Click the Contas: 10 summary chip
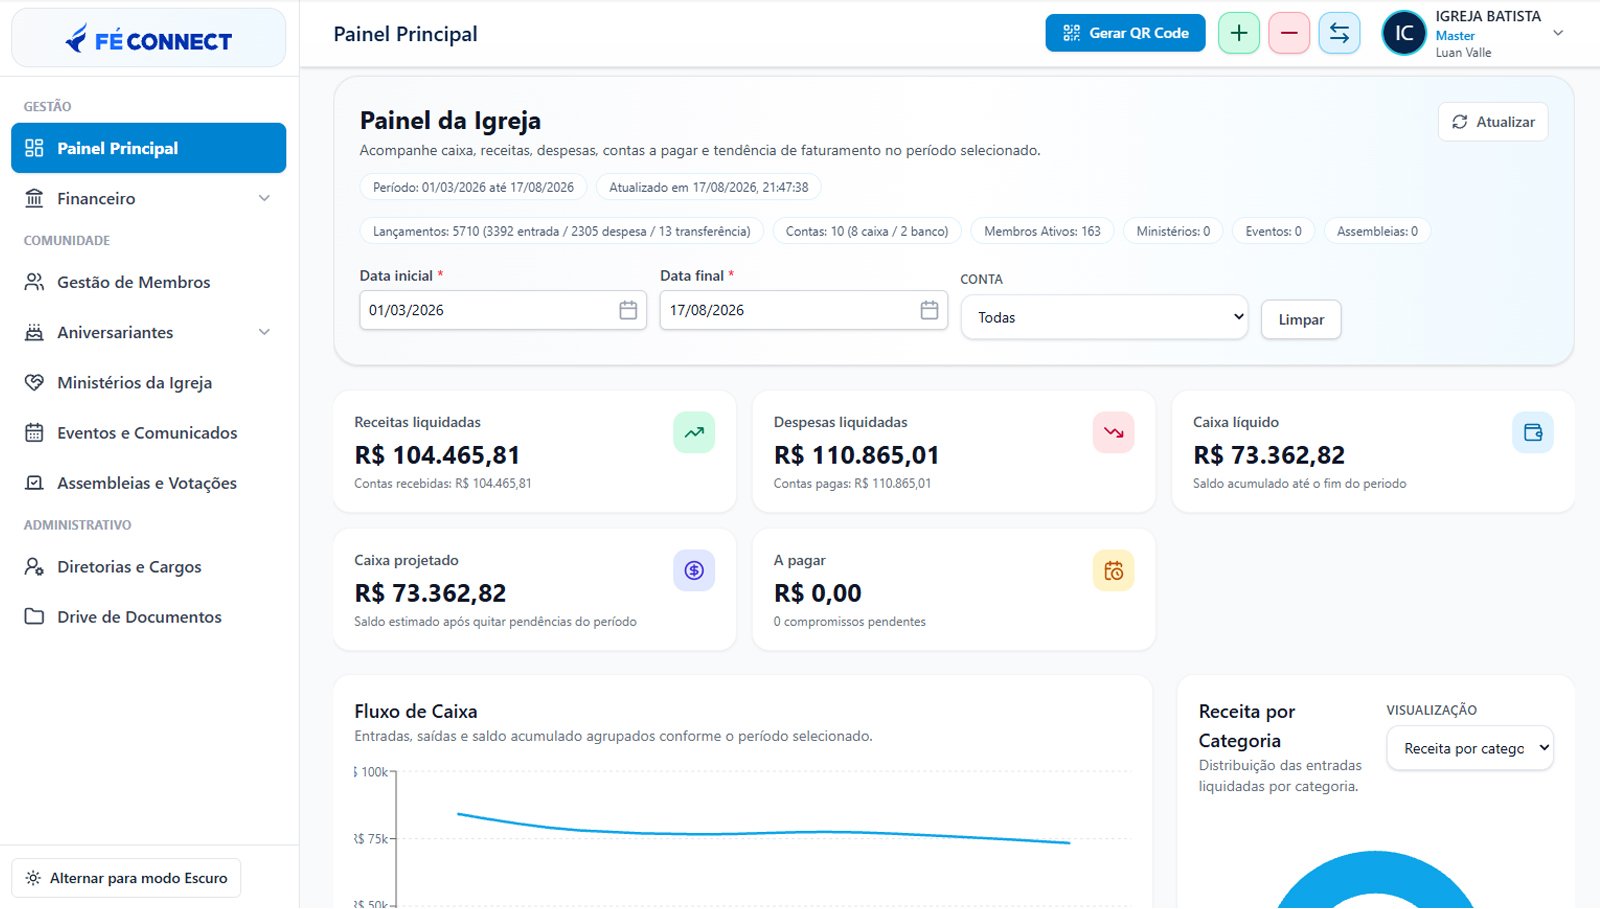The image size is (1600, 909). 867,231
